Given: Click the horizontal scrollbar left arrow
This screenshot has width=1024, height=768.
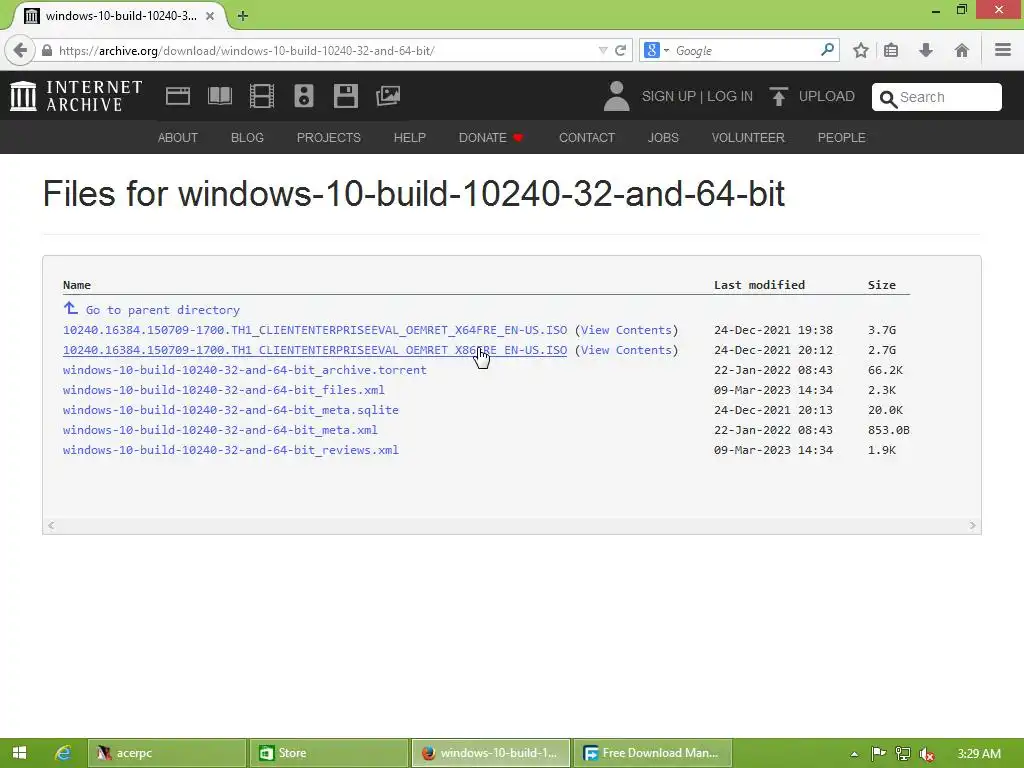Looking at the screenshot, I should (51, 526).
